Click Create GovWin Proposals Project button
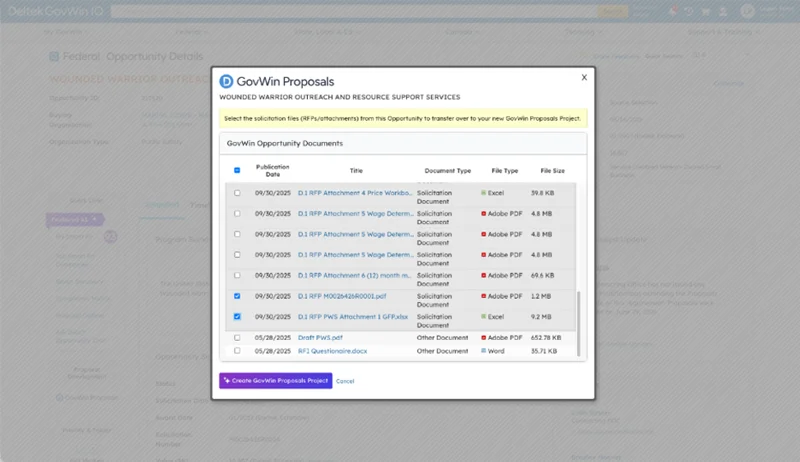Viewport: 800px width, 462px height. coord(276,380)
